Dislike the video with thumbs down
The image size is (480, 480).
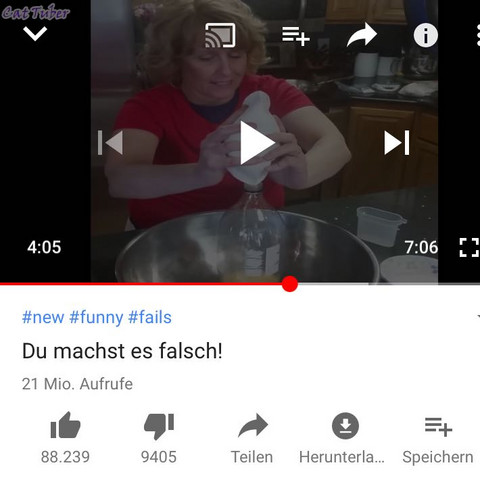[159, 426]
